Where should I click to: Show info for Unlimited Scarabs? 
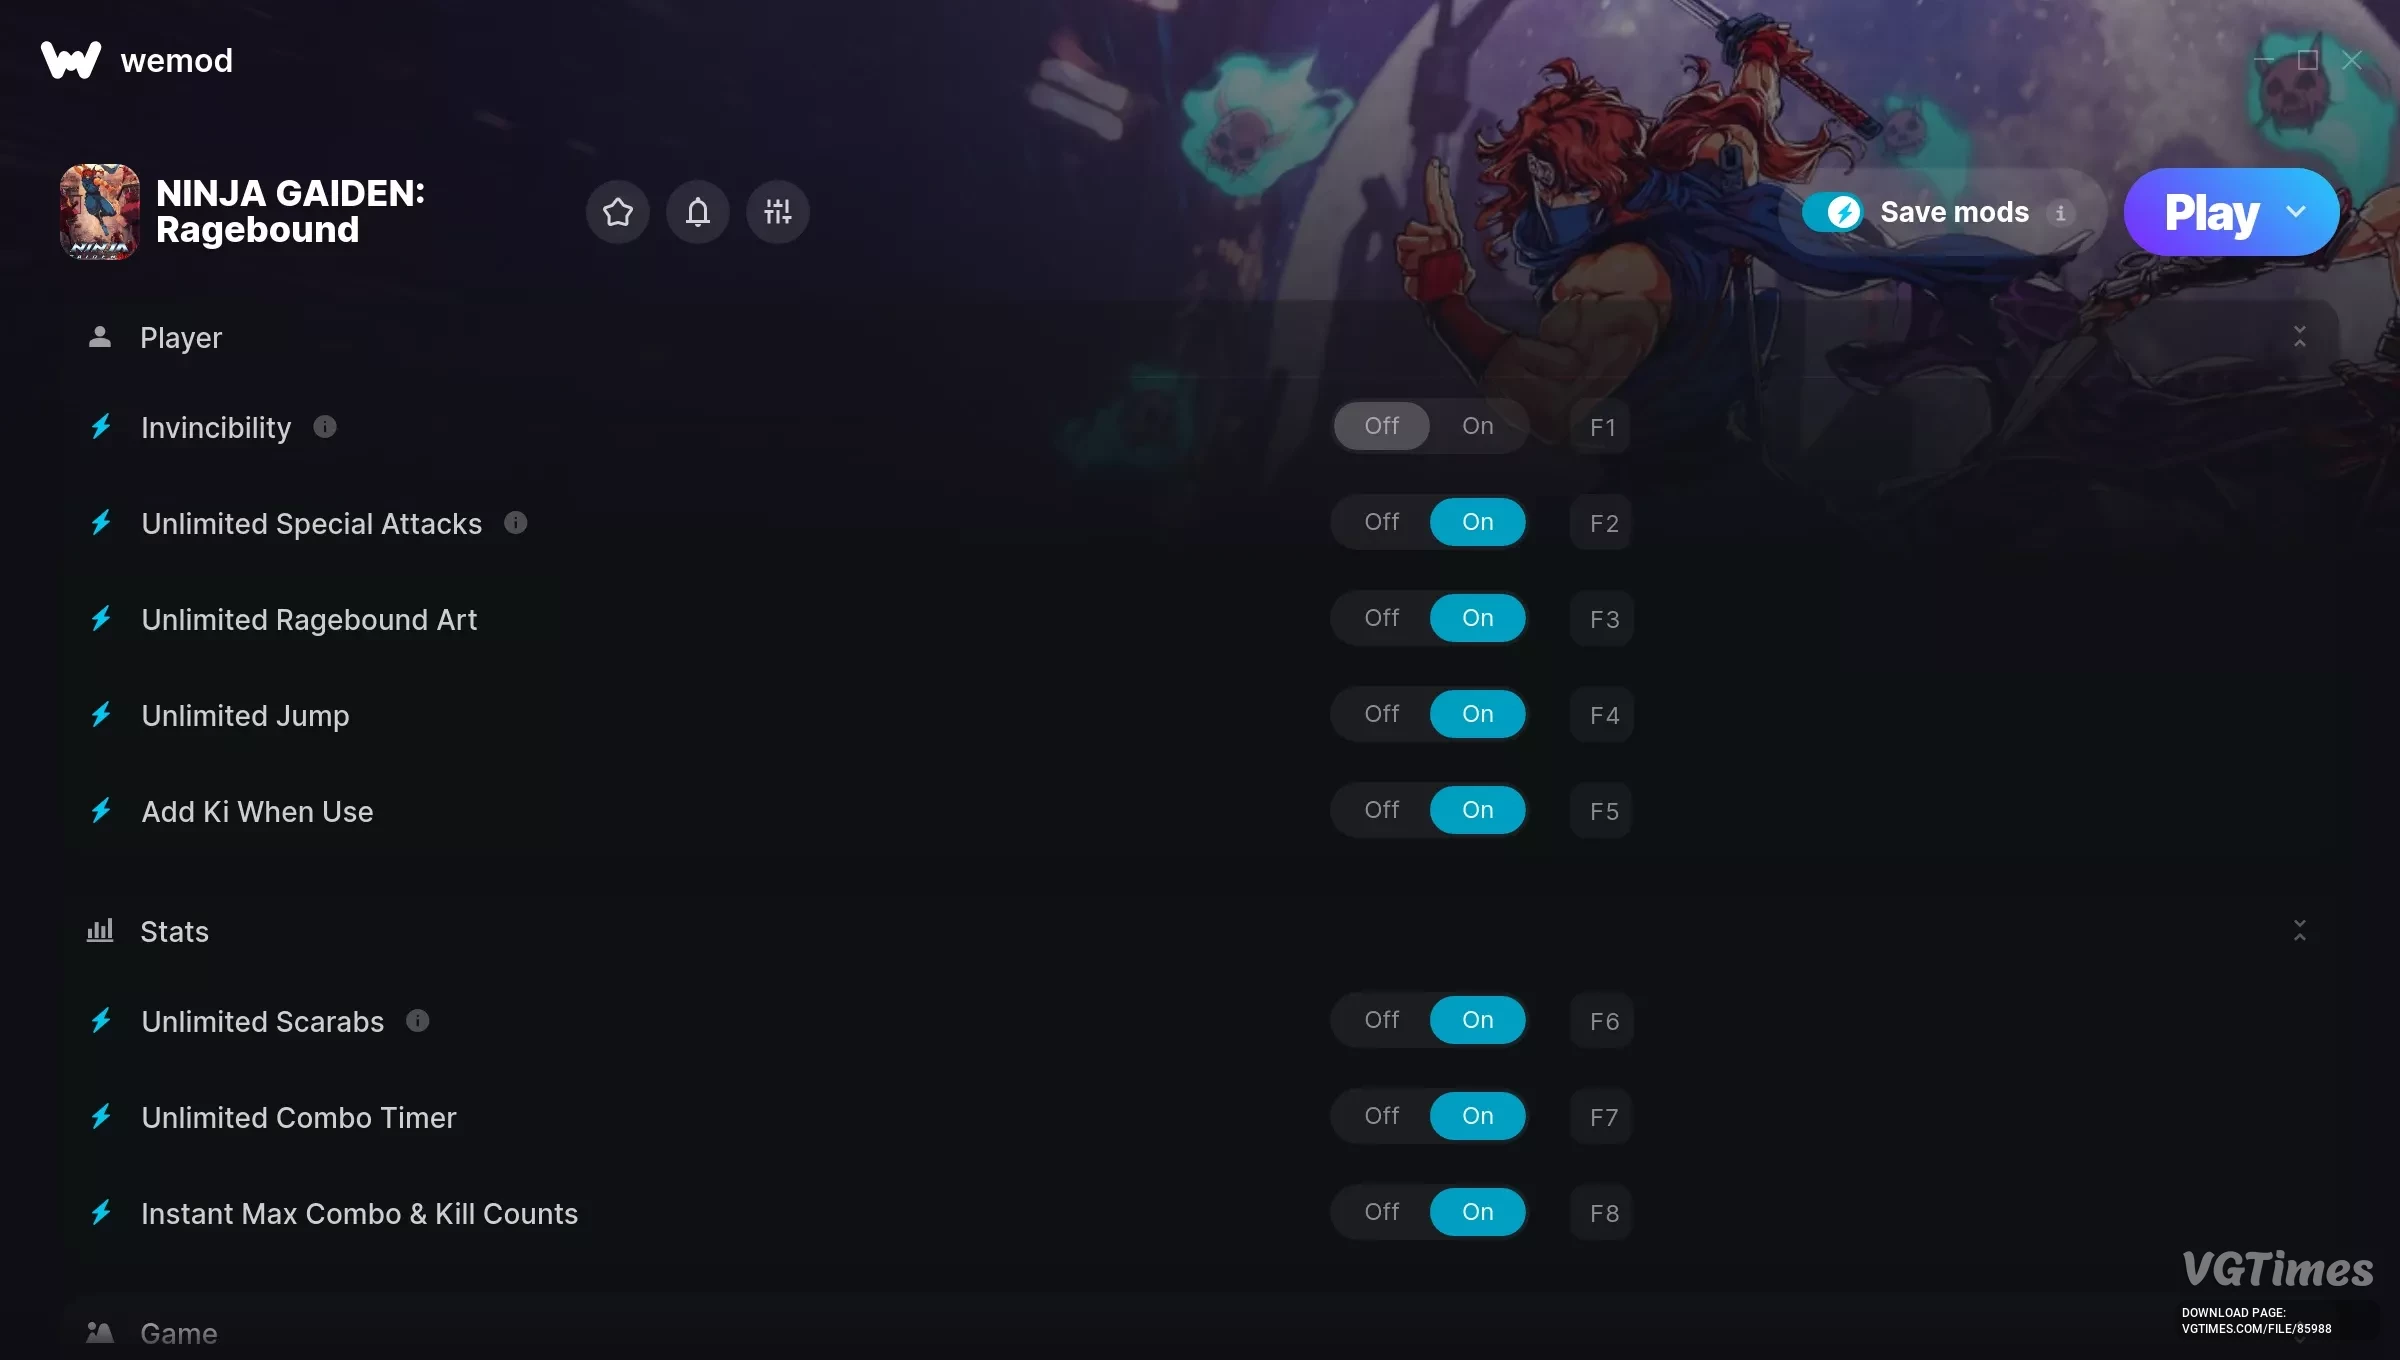(417, 1021)
